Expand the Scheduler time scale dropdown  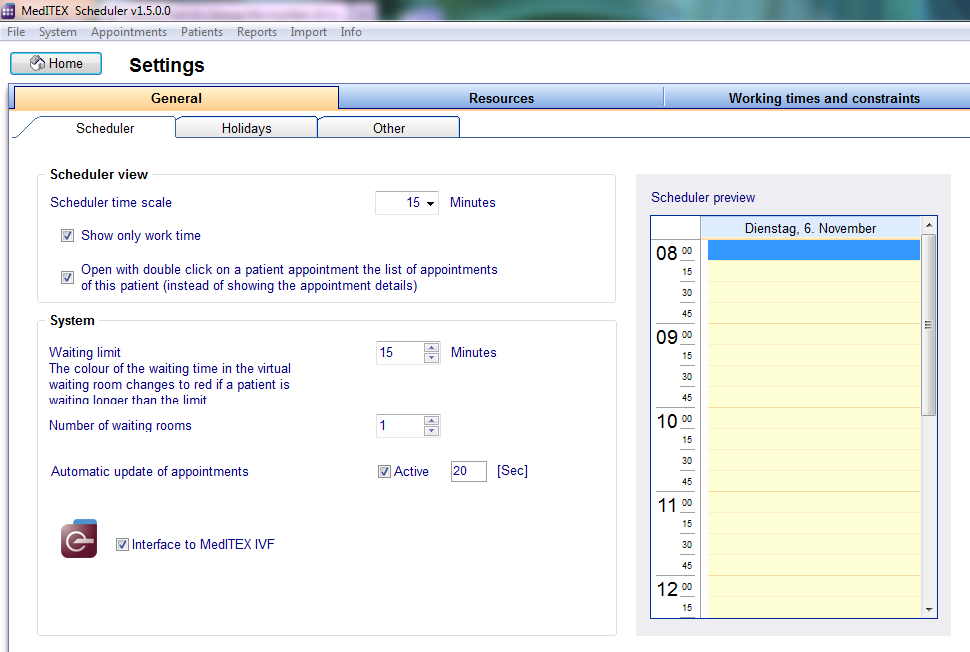(x=430, y=203)
